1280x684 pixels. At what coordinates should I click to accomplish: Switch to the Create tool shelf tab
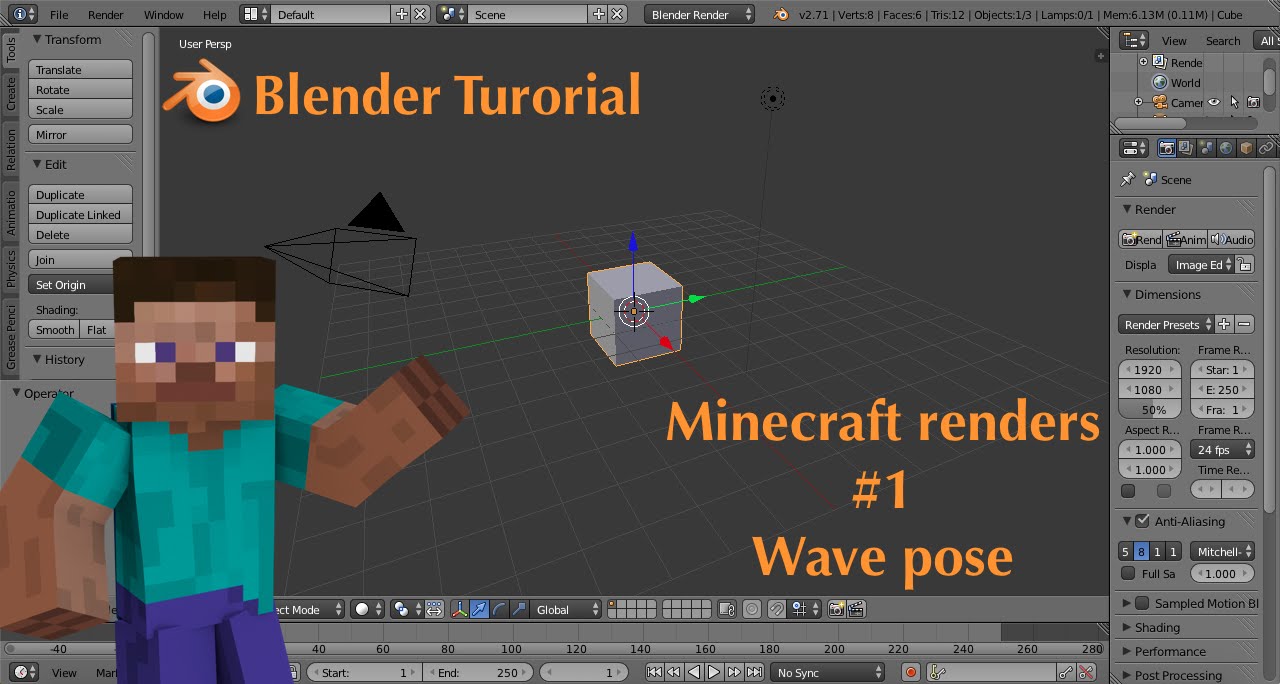pos(11,95)
